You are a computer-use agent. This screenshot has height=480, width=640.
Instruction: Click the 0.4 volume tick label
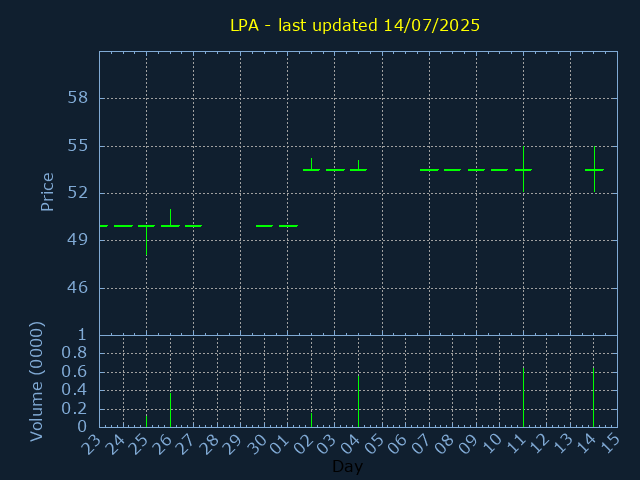[x=74, y=390]
